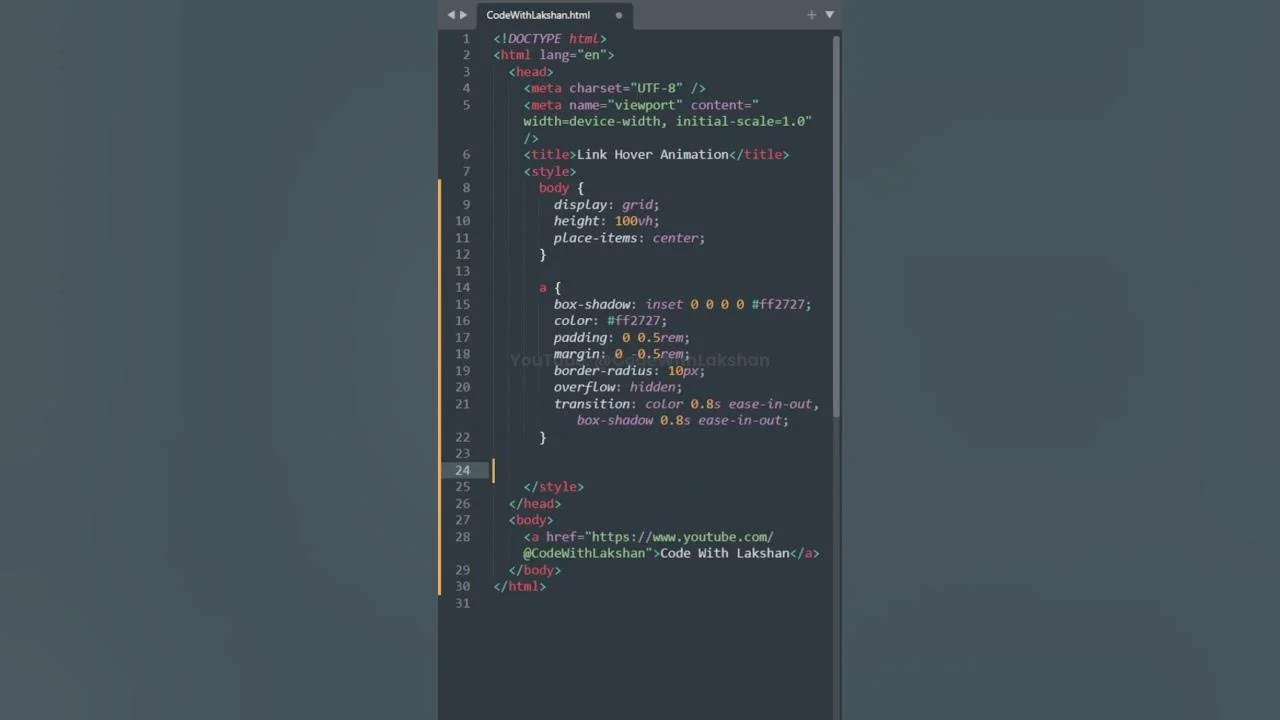Click the vertical scrollbar thumb
Viewport: 1280px width, 720px height.
click(836, 225)
